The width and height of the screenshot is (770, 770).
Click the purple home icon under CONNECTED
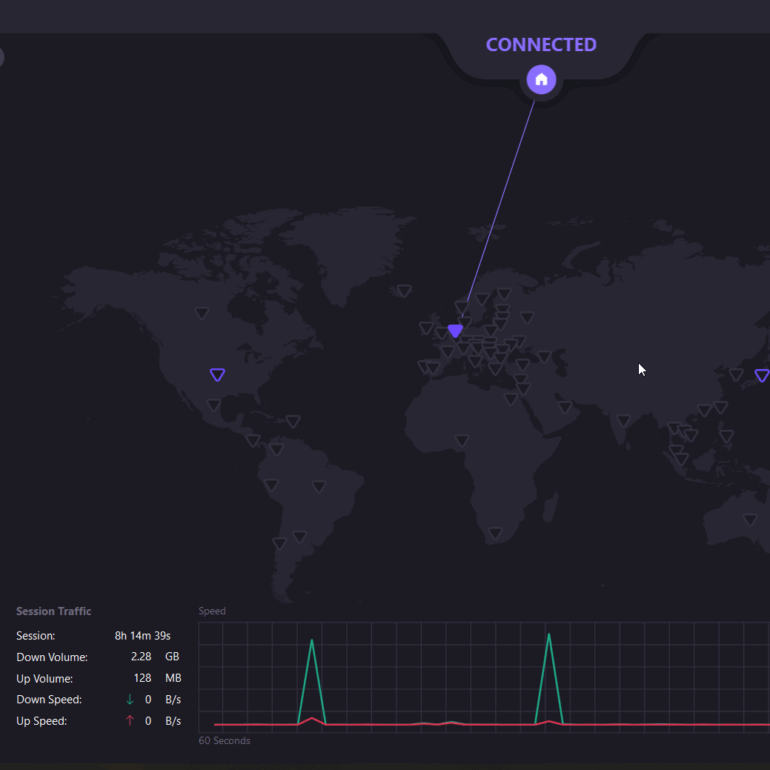pyautogui.click(x=541, y=80)
